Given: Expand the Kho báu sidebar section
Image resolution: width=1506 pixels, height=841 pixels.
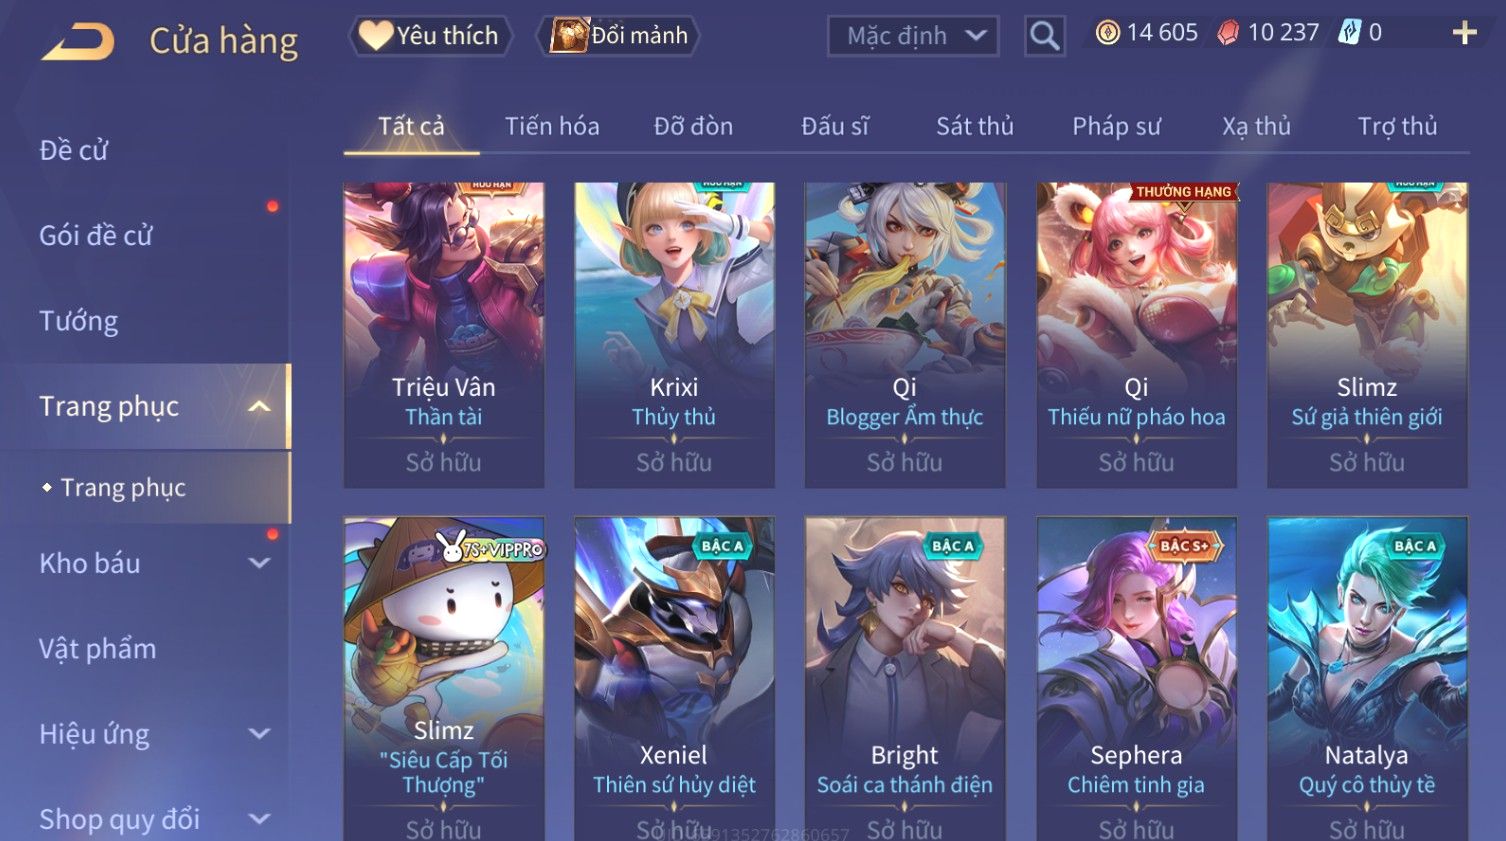Looking at the screenshot, I should tap(259, 563).
